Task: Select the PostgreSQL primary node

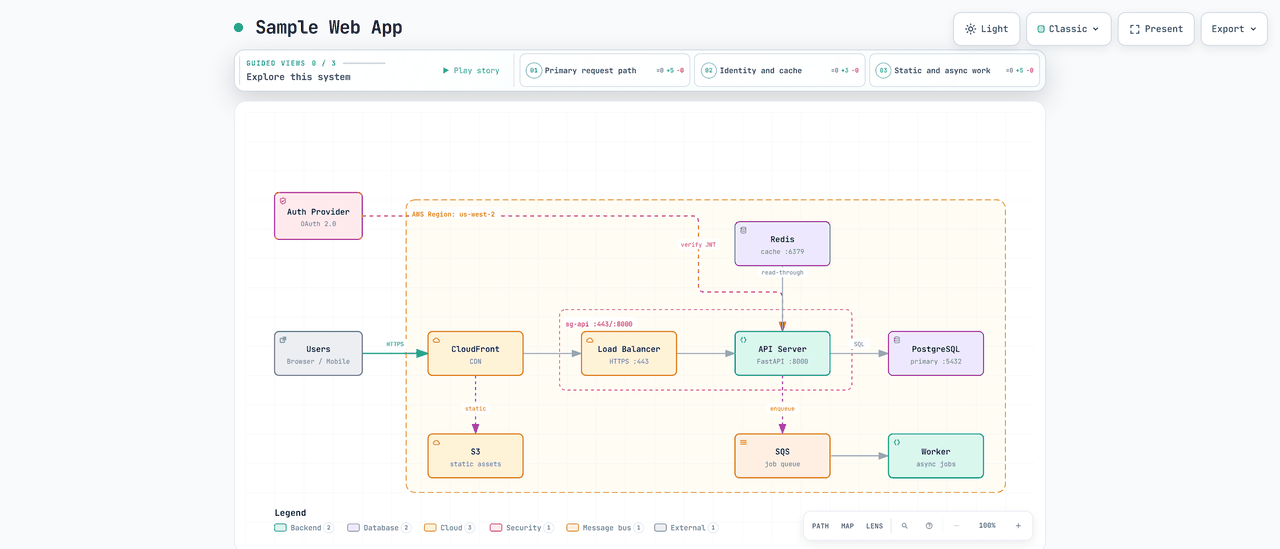Action: (x=936, y=354)
